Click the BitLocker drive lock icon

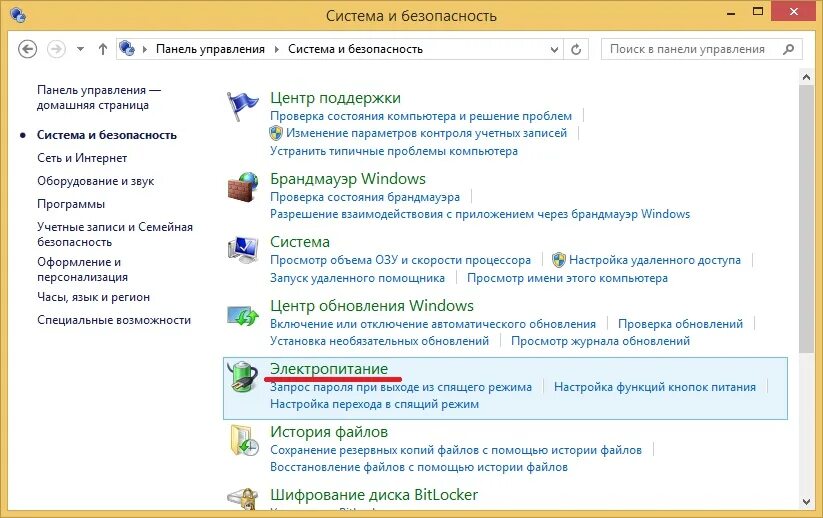(242, 499)
